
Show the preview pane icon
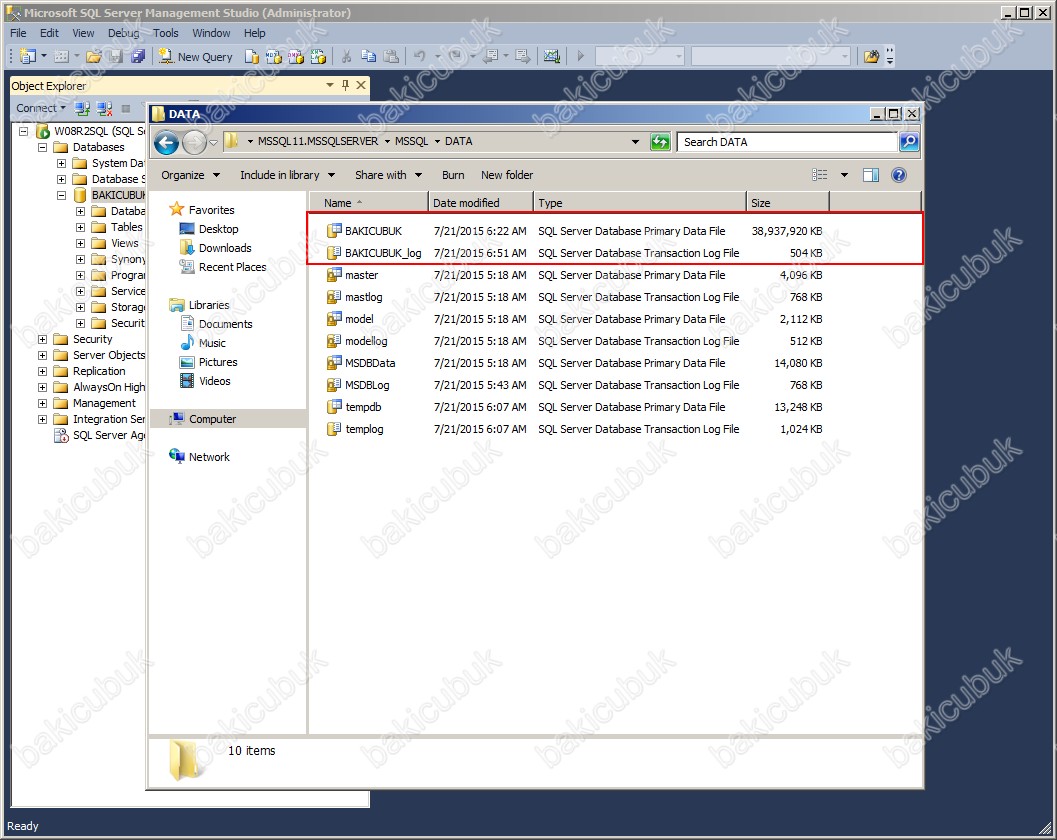(x=871, y=175)
